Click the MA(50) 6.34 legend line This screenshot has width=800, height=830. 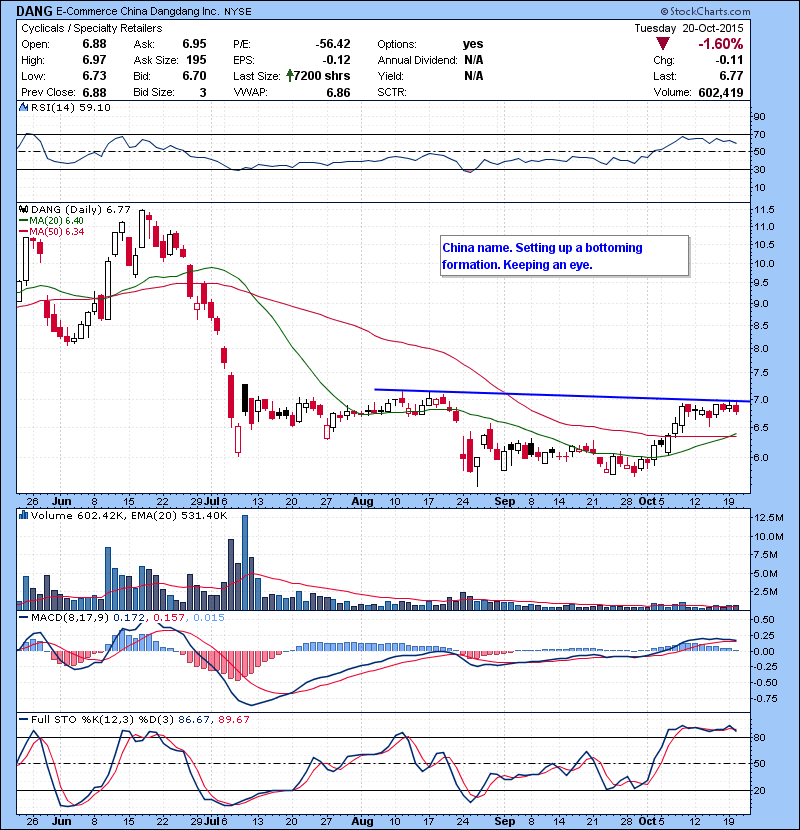(51, 232)
